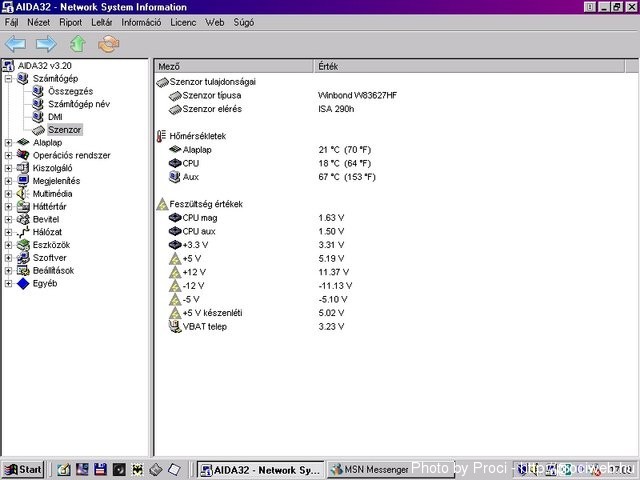Click the Alaplap motherboard icon
The width and height of the screenshot is (640, 480).
[x=23, y=142]
